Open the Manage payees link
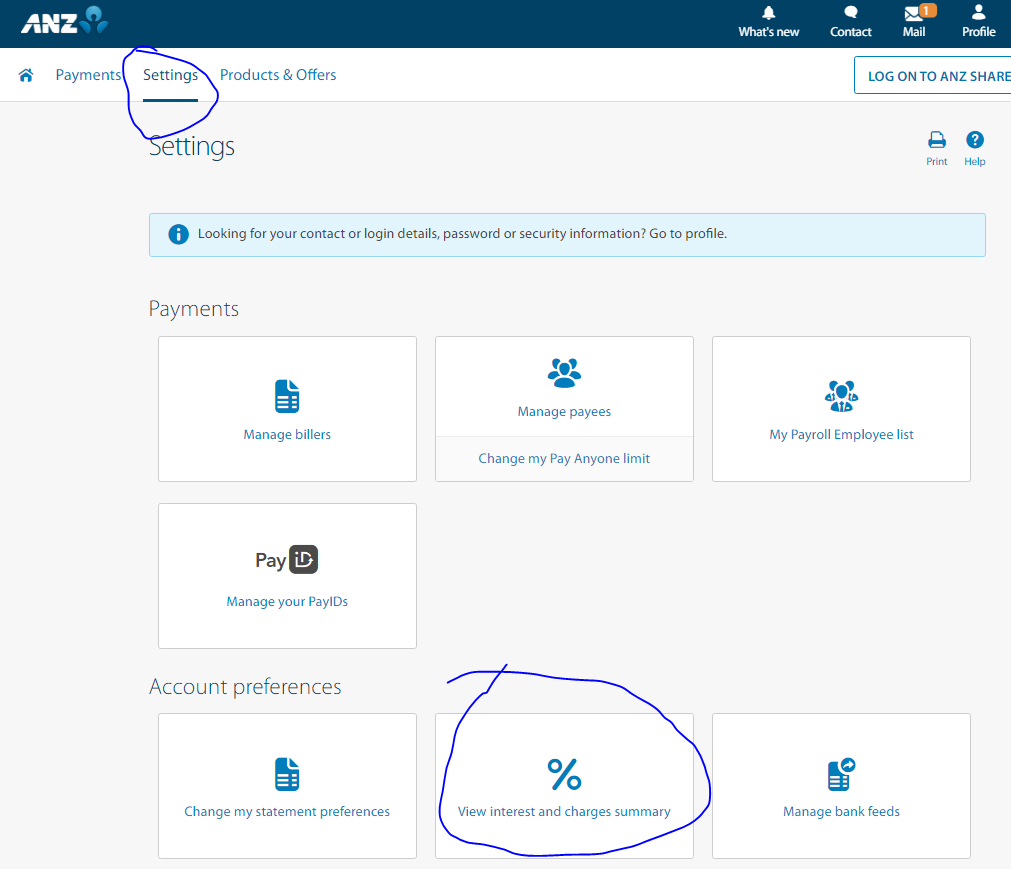Screen dimensions: 1011x869 pyautogui.click(x=564, y=411)
